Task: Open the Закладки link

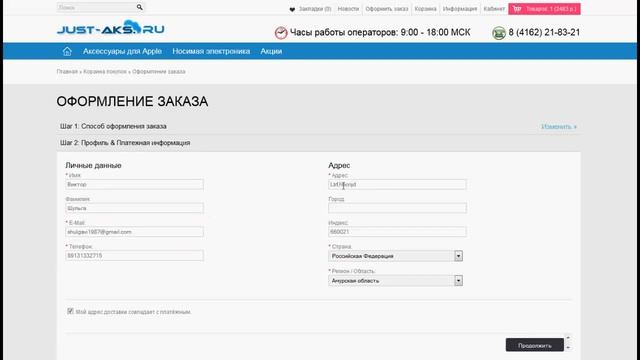Action: 315,9
